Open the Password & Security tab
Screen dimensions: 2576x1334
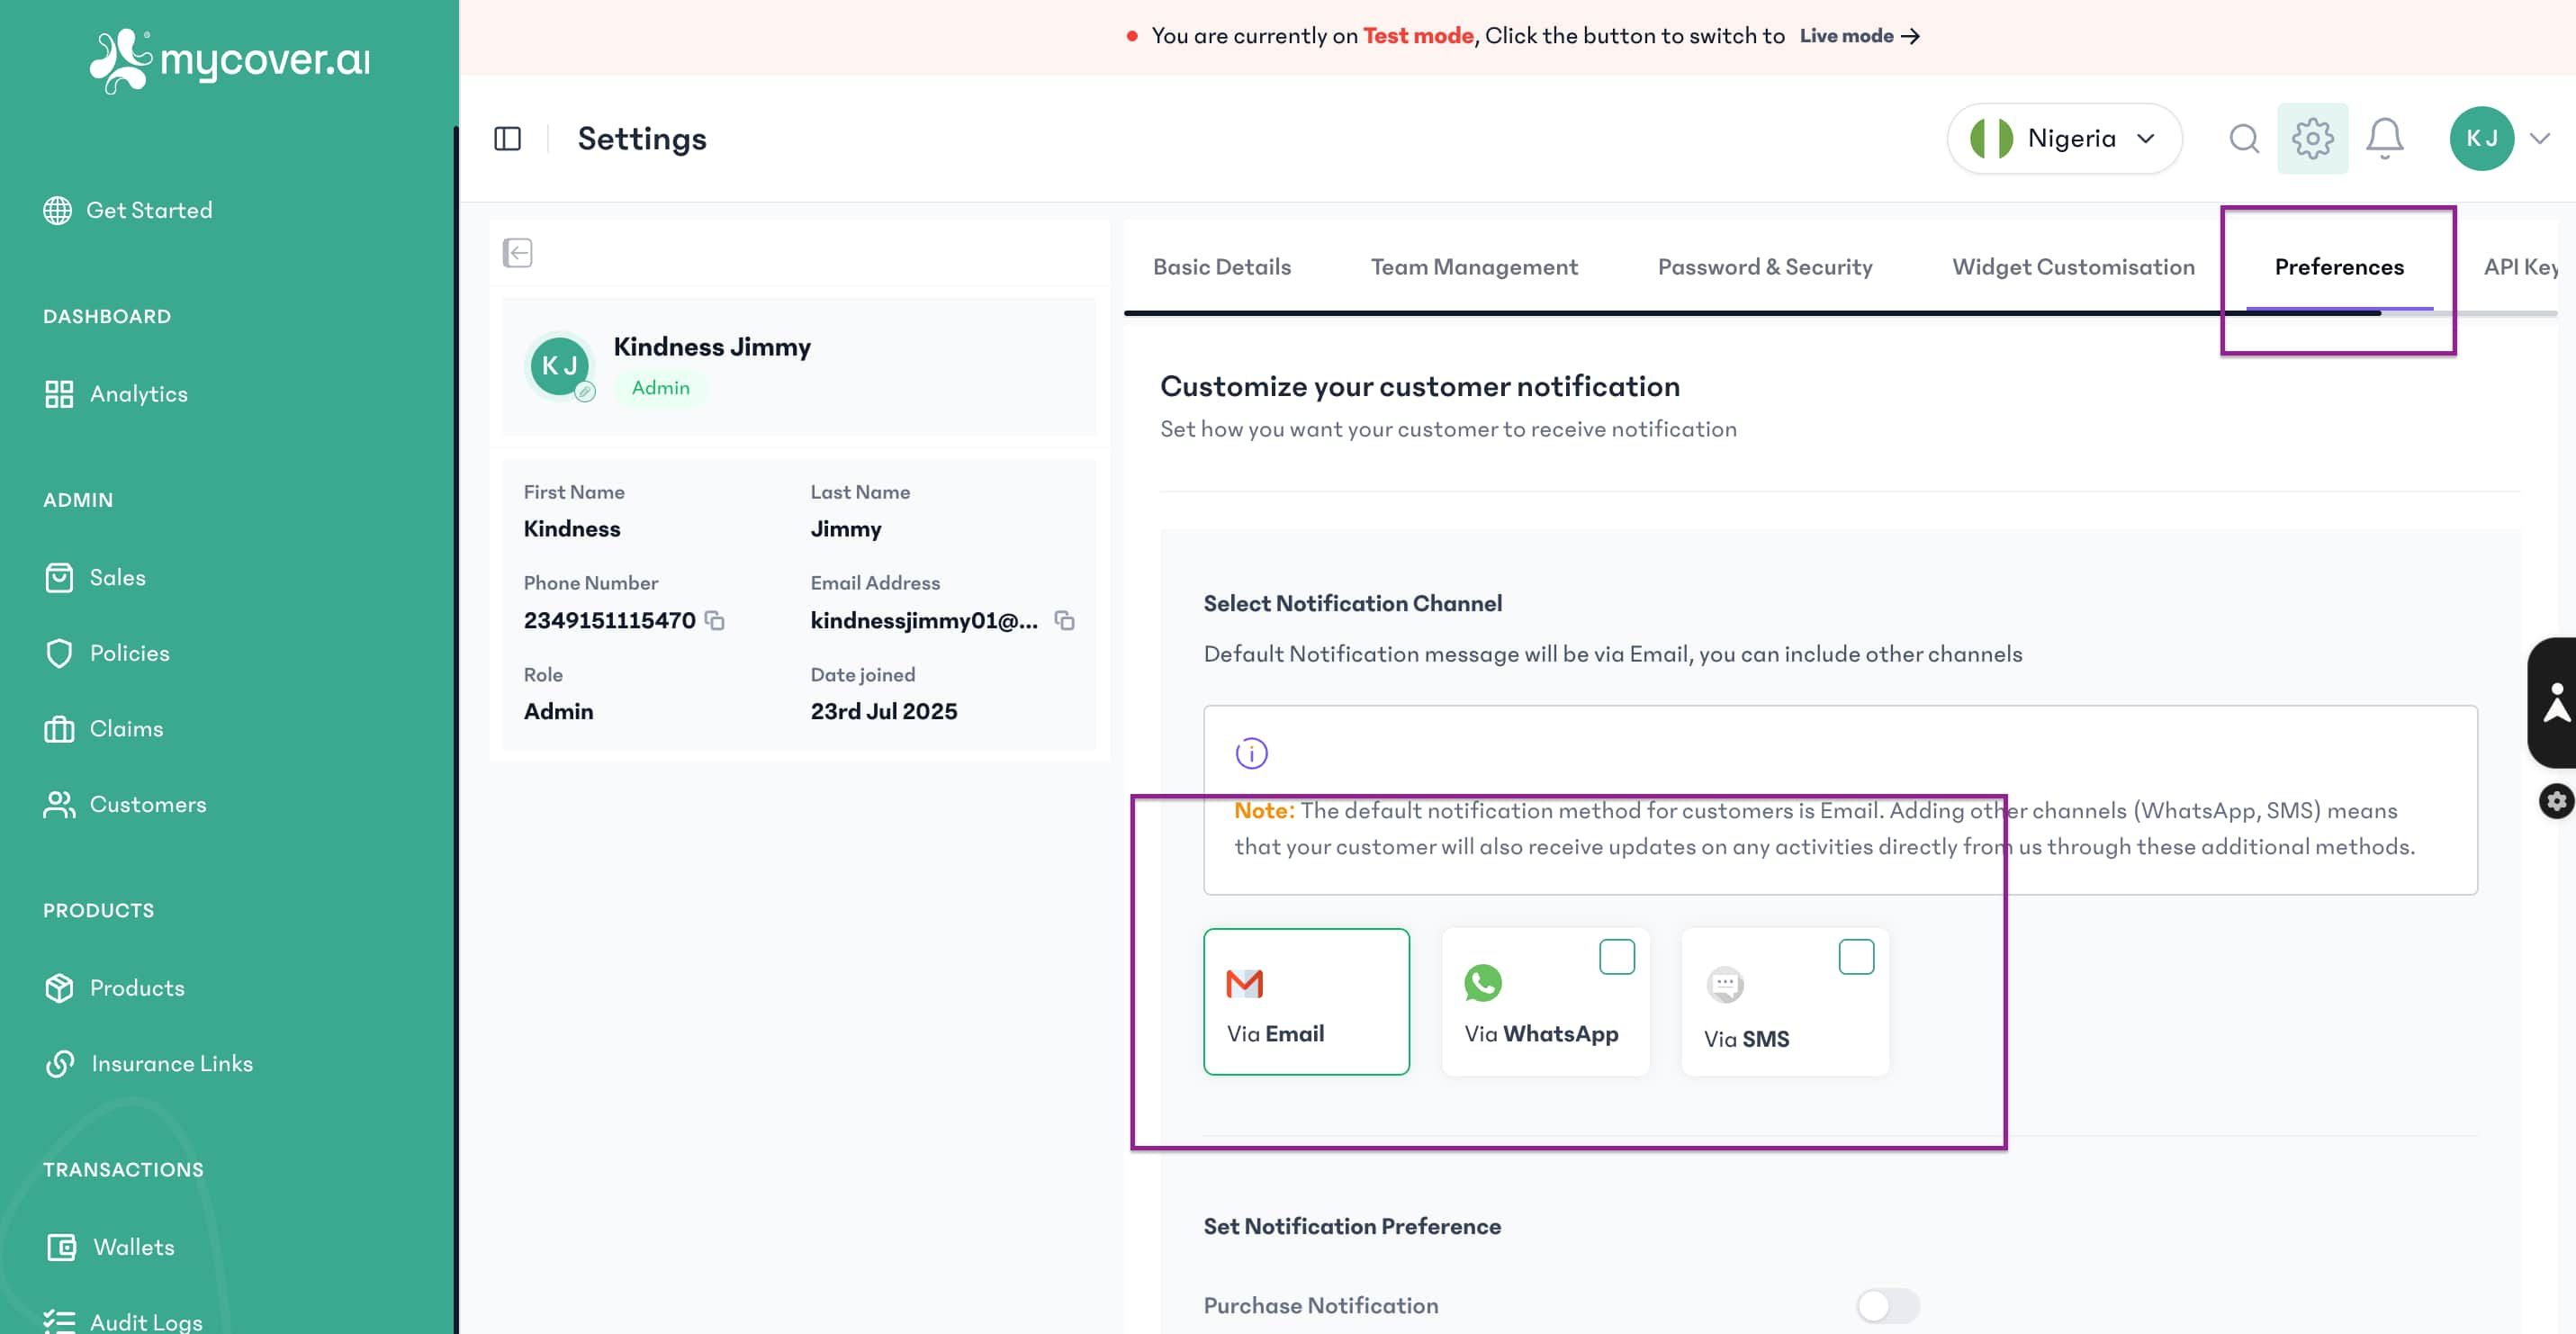[1765, 266]
